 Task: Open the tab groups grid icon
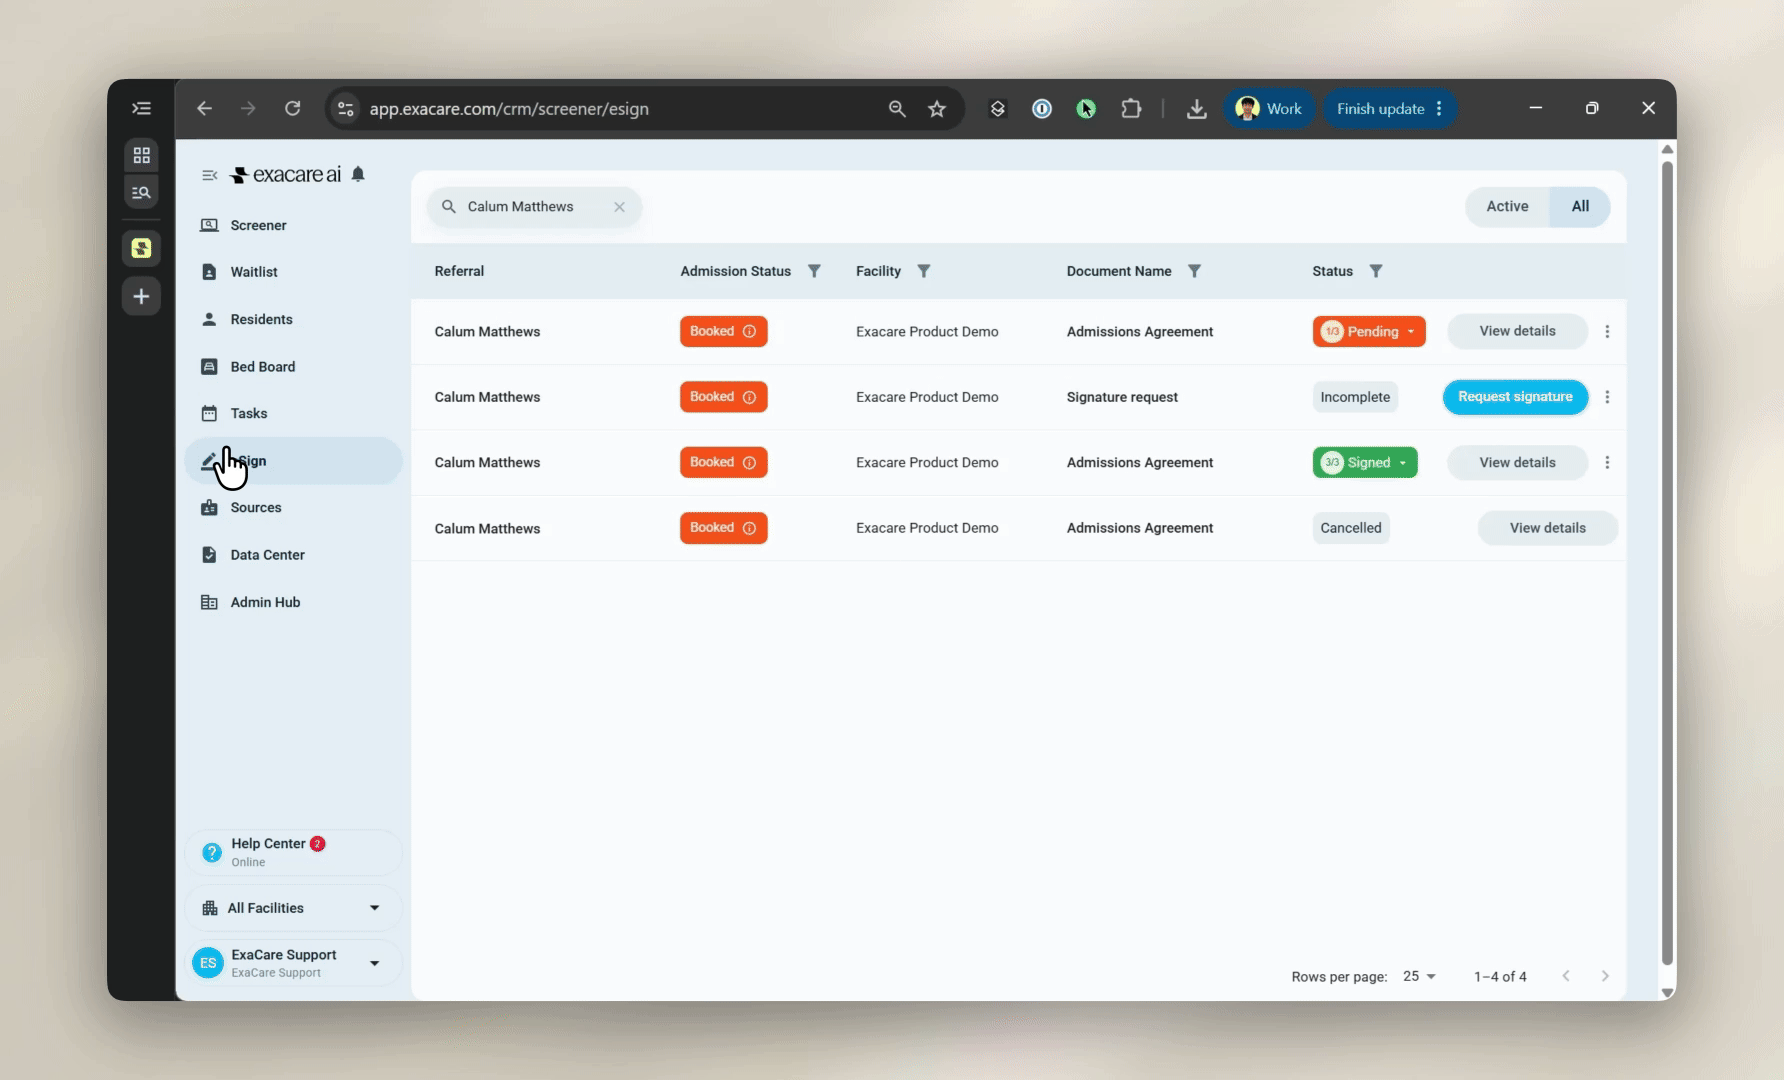[x=141, y=155]
